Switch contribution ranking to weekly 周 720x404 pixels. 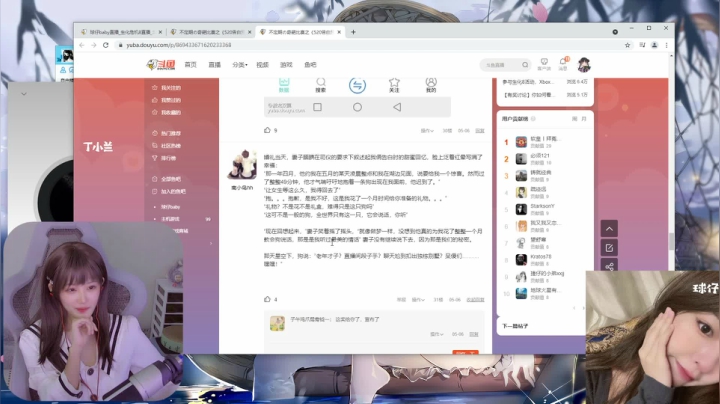tap(574, 119)
